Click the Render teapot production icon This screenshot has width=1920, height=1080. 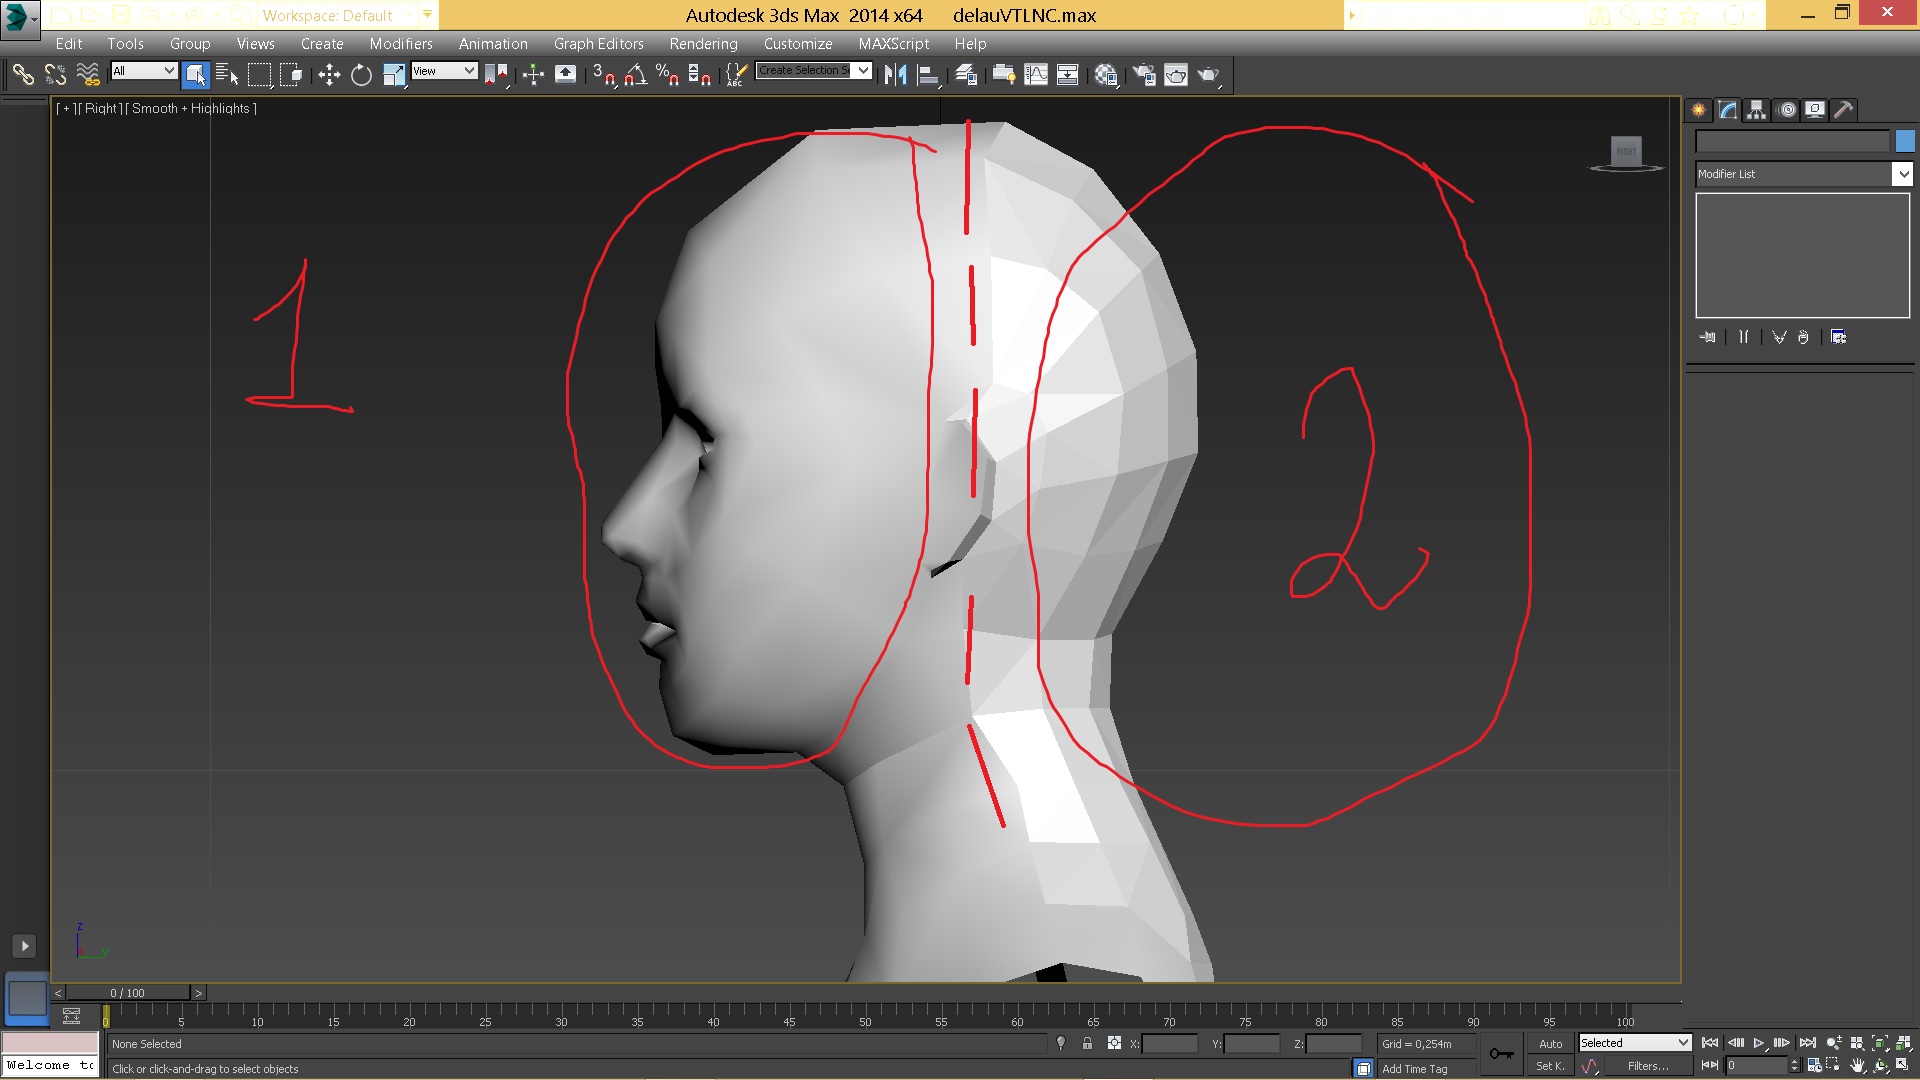(1208, 75)
